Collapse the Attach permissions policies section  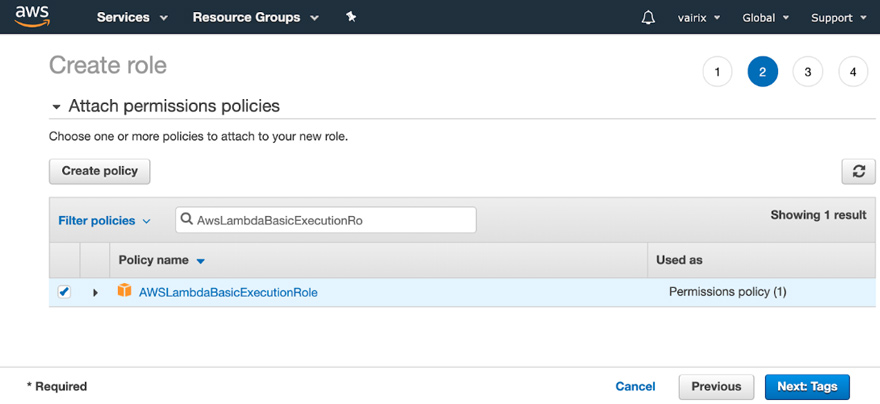pyautogui.click(x=56, y=107)
